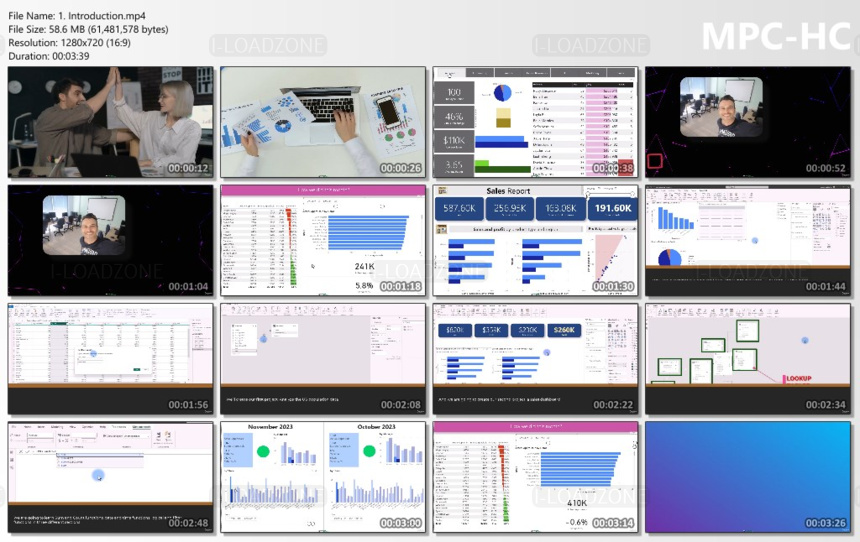
Task: Select the thumbnail timestamped 00:02:48
Action: (111, 477)
